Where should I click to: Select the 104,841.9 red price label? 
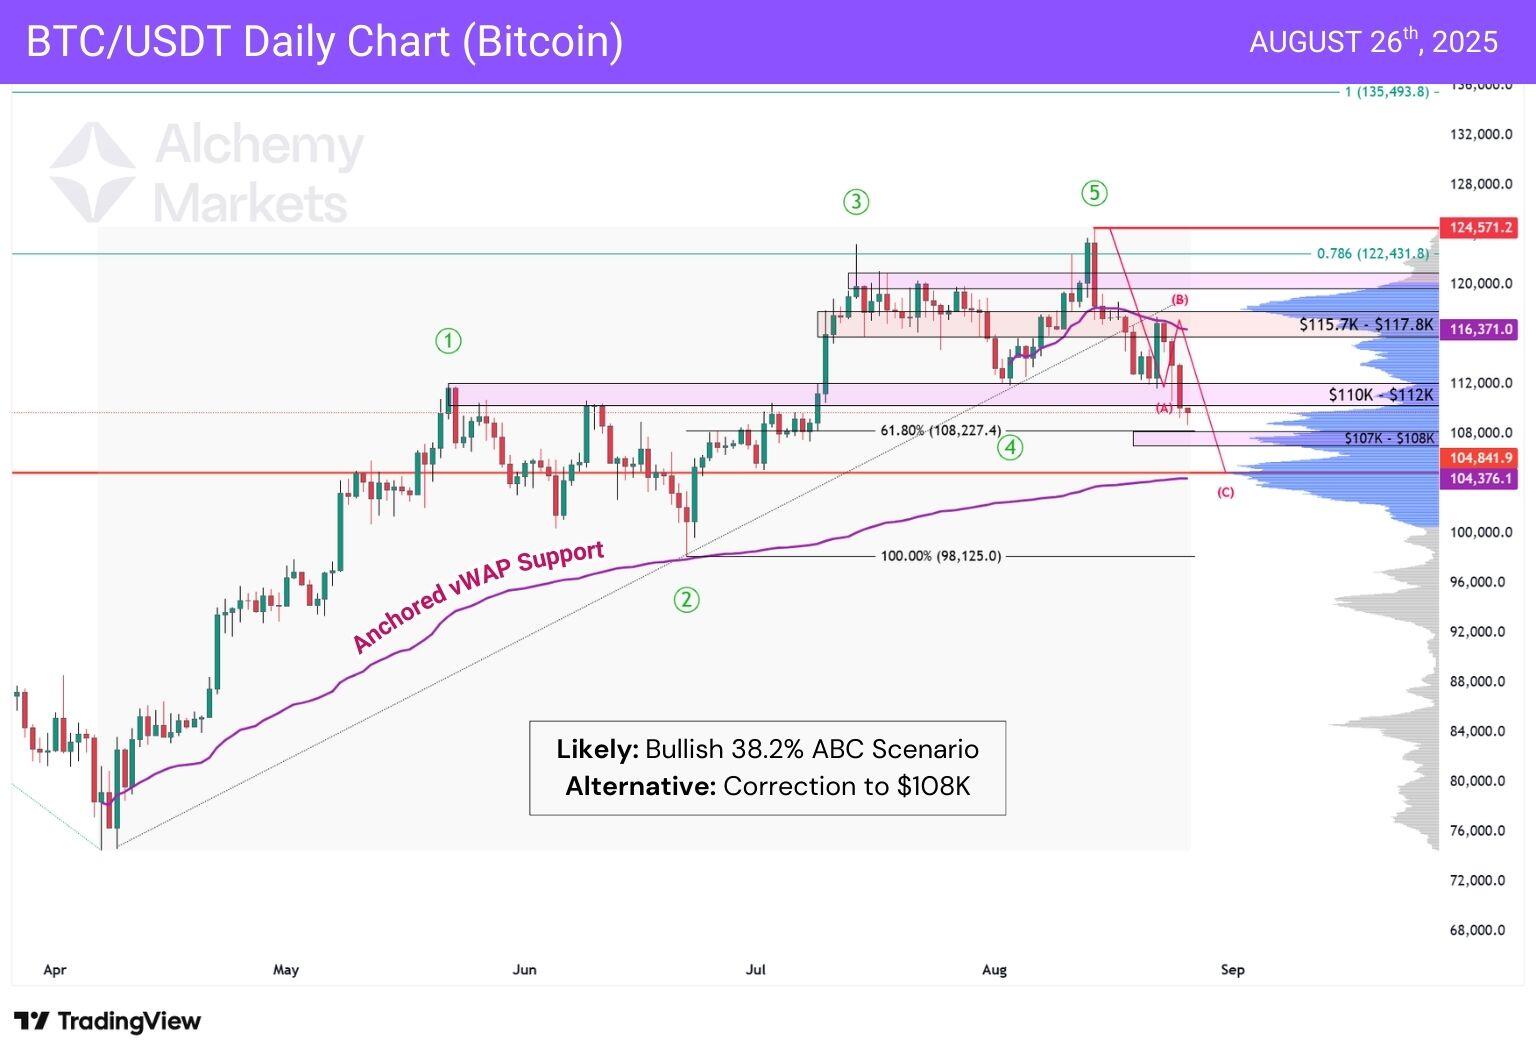[x=1477, y=458]
